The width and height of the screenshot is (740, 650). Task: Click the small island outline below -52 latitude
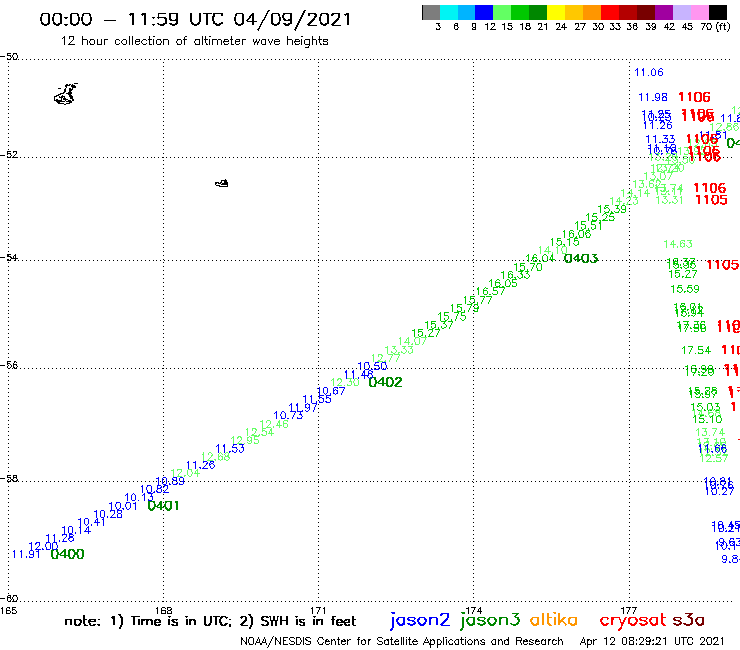tap(222, 183)
